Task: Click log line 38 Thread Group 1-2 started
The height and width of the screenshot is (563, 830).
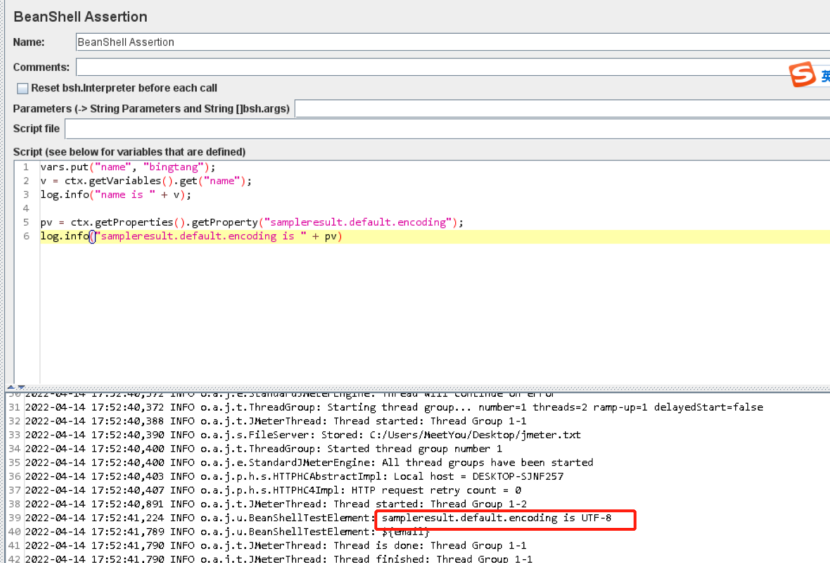Action: (276, 504)
